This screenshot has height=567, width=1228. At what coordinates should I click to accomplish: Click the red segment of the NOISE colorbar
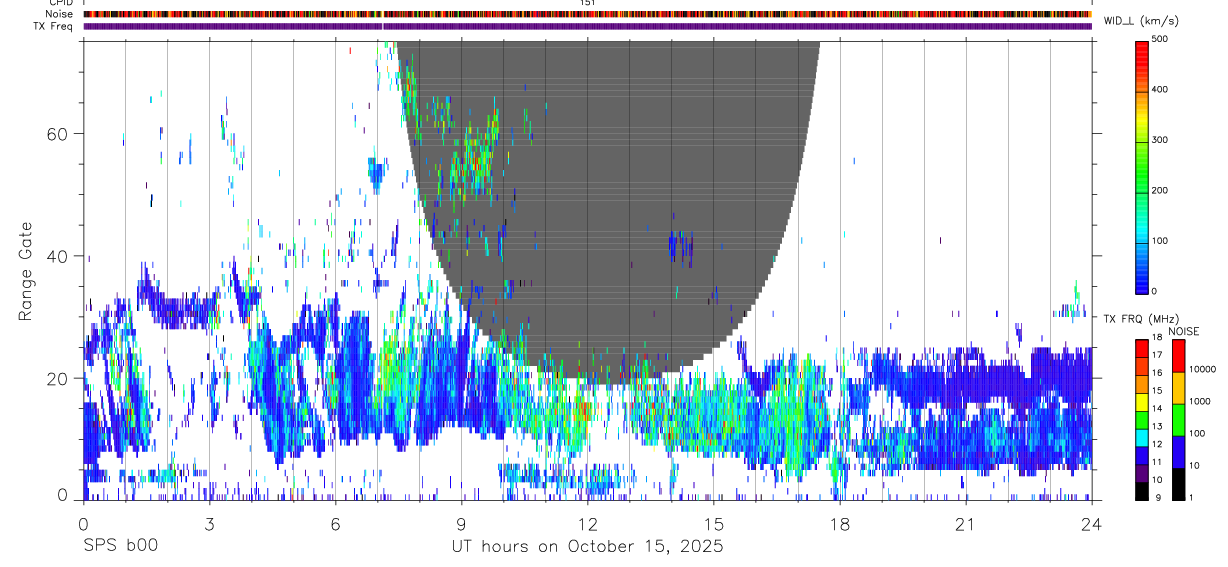pos(1177,356)
